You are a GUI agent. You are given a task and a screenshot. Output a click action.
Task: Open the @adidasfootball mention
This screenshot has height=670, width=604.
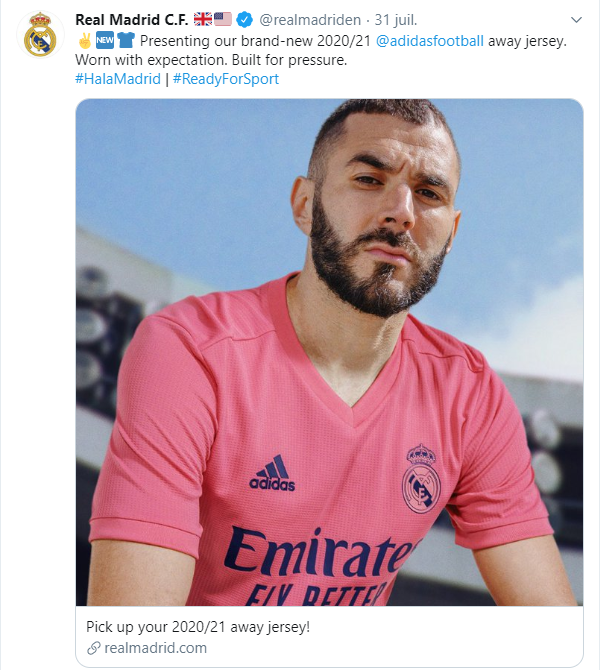point(430,41)
